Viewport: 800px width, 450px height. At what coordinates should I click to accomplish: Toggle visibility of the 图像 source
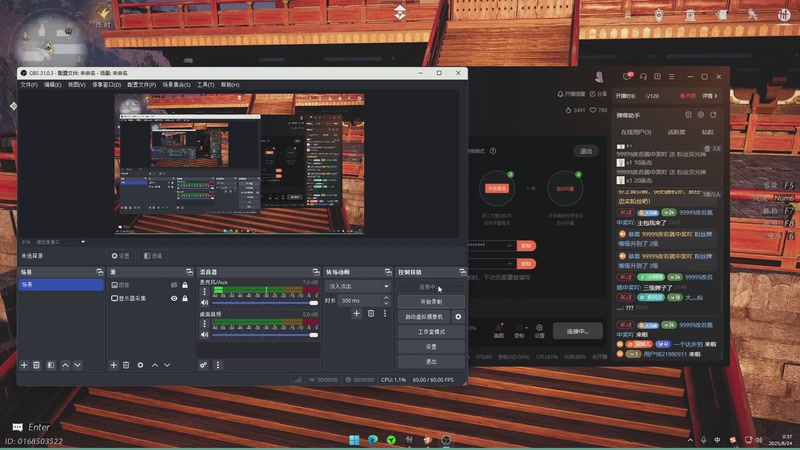[x=174, y=285]
